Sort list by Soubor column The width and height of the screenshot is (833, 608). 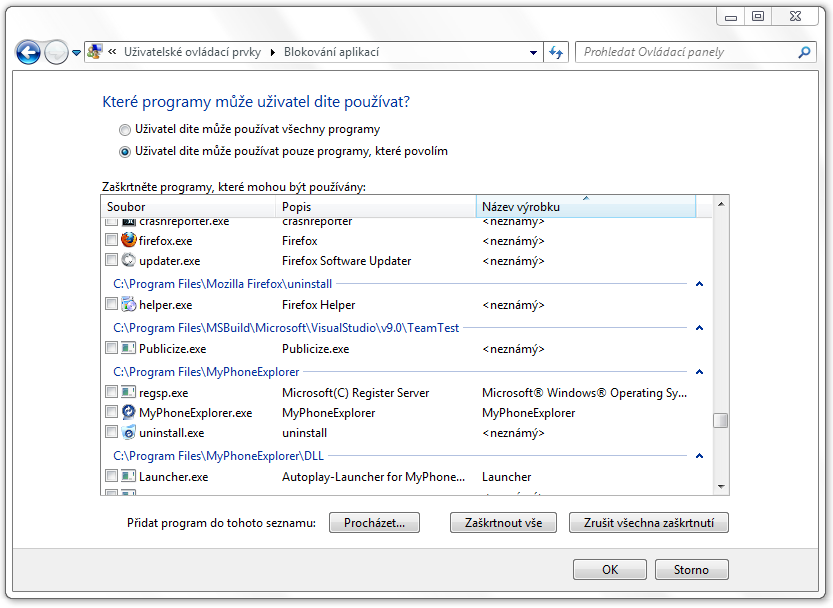[x=188, y=207]
